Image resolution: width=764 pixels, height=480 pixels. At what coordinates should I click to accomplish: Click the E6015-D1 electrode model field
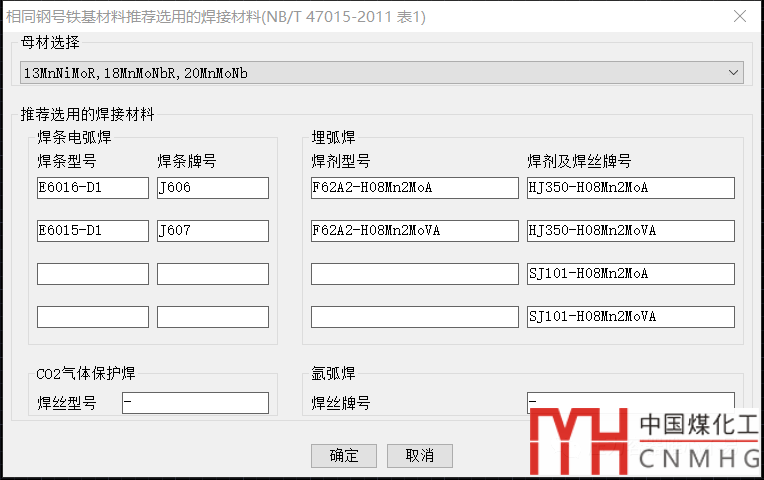pos(93,231)
